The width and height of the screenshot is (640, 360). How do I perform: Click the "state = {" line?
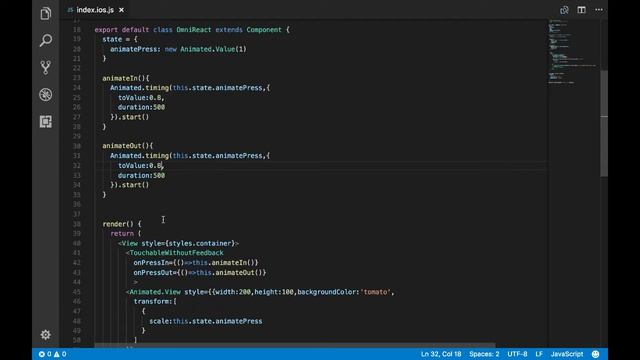pyautogui.click(x=120, y=39)
